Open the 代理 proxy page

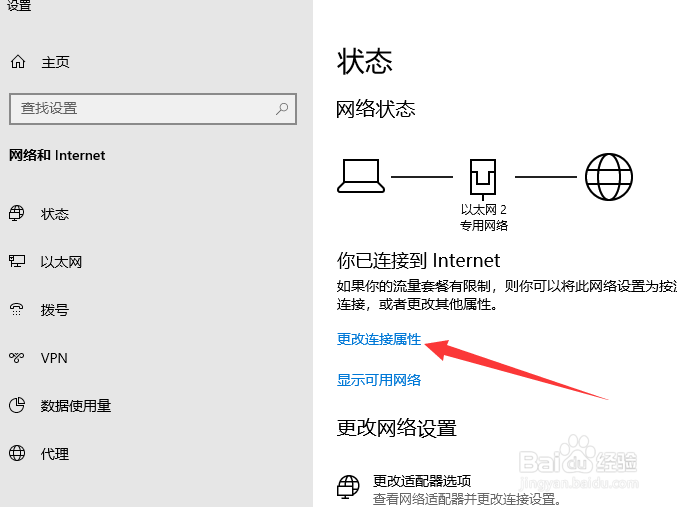55,454
